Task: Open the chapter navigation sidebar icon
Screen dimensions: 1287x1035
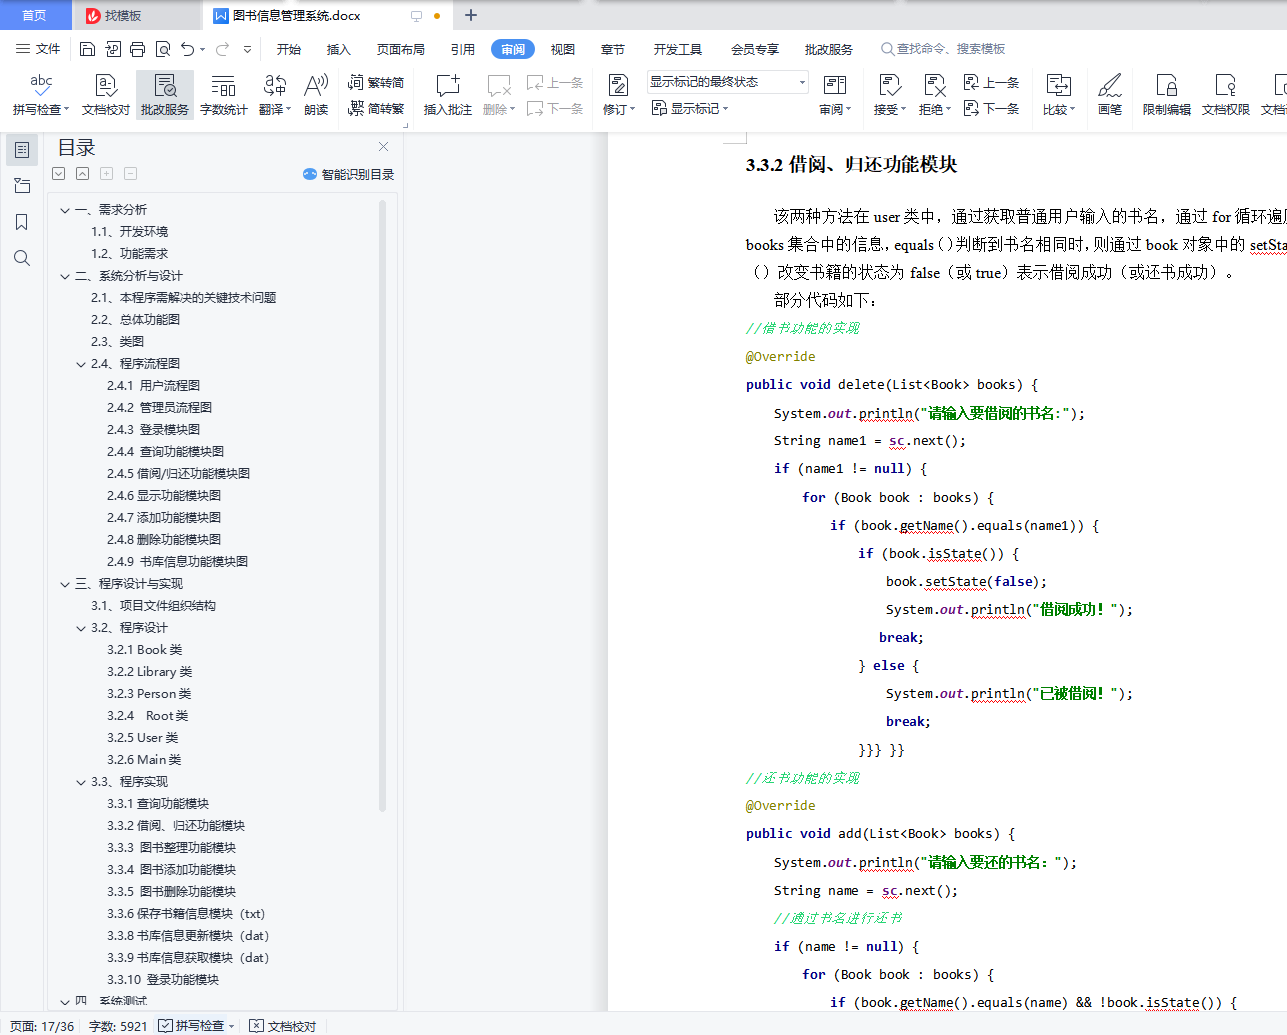Action: coord(22,186)
